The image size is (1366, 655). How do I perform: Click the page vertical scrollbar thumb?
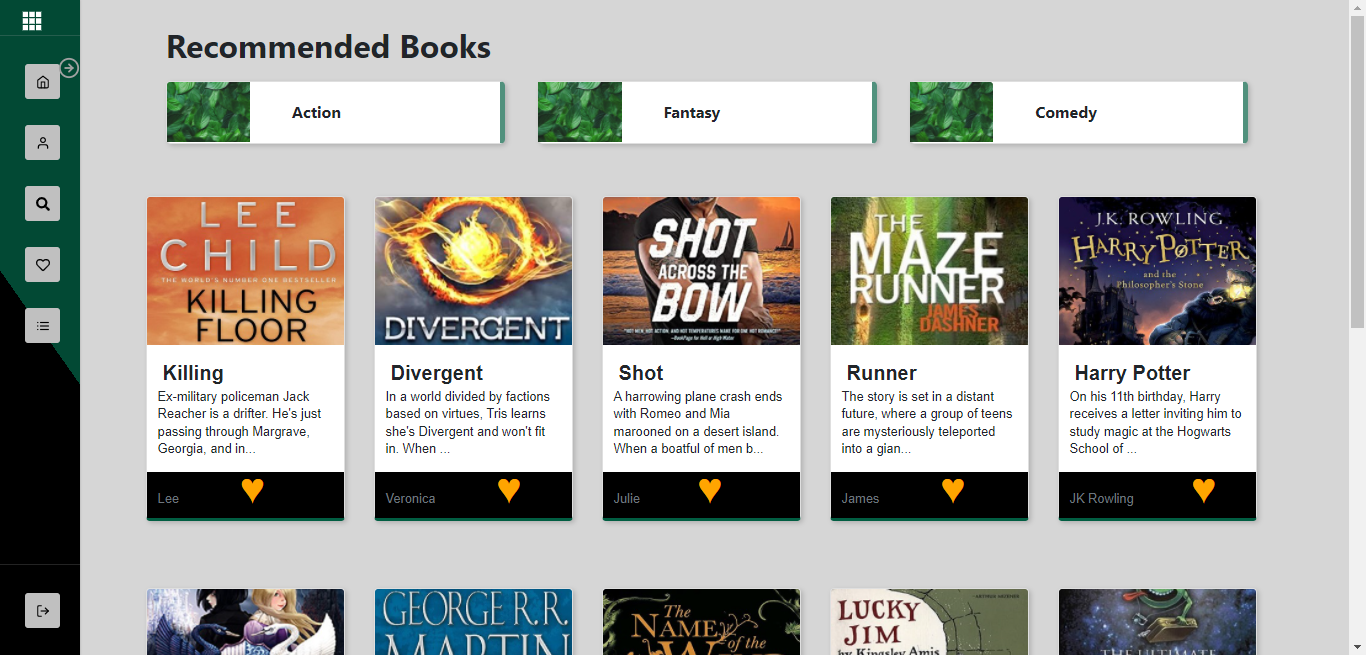click(x=1357, y=170)
